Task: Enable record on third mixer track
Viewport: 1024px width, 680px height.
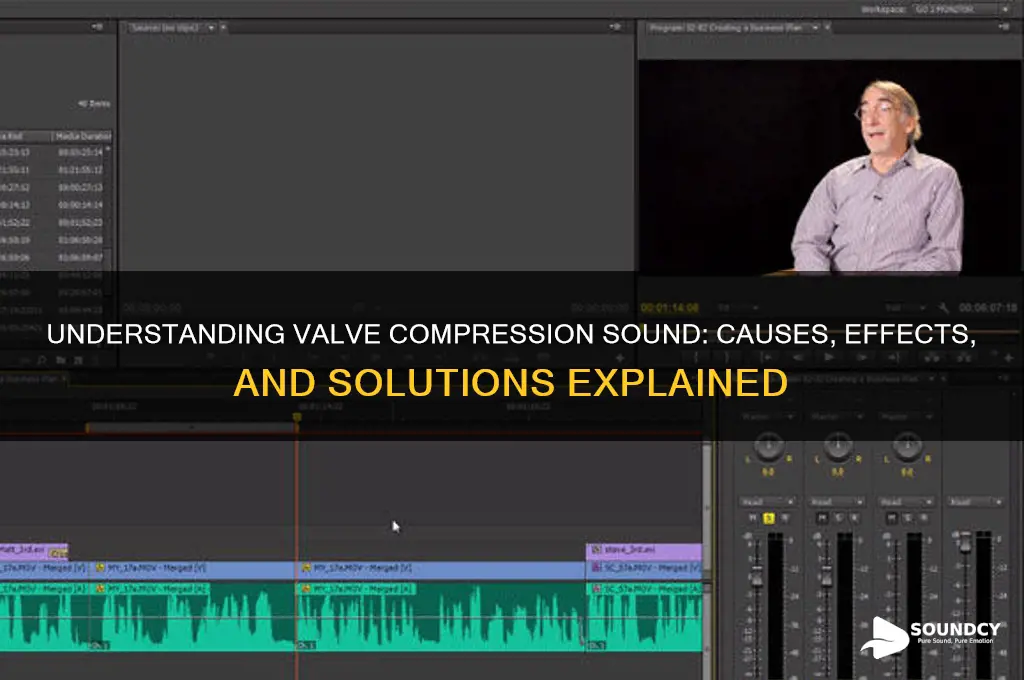Action: coord(924,518)
